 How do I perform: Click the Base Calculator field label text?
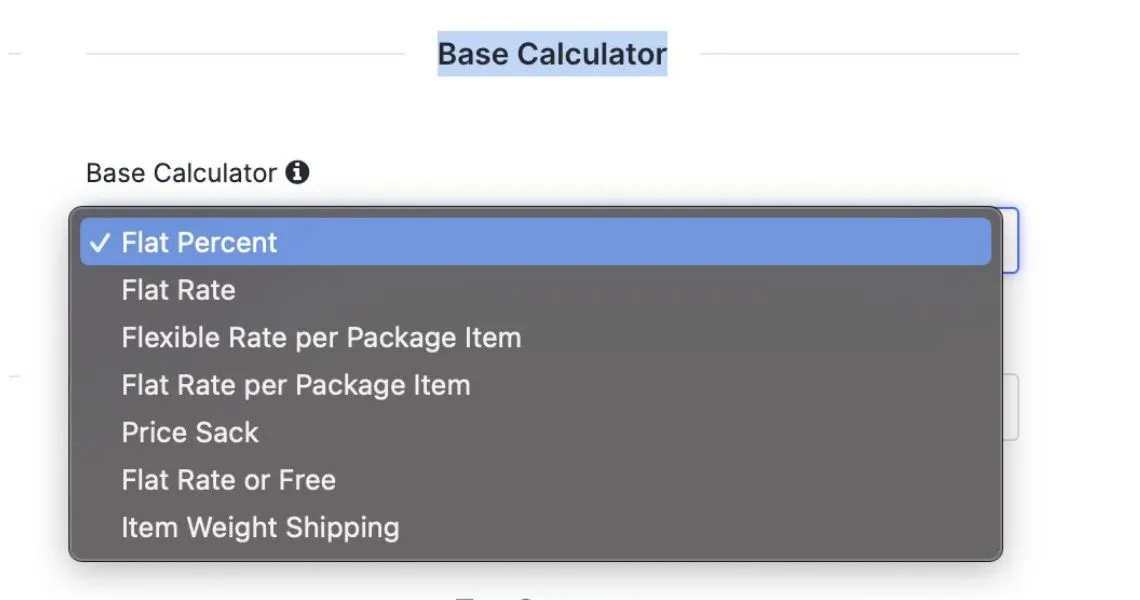pyautogui.click(x=181, y=173)
